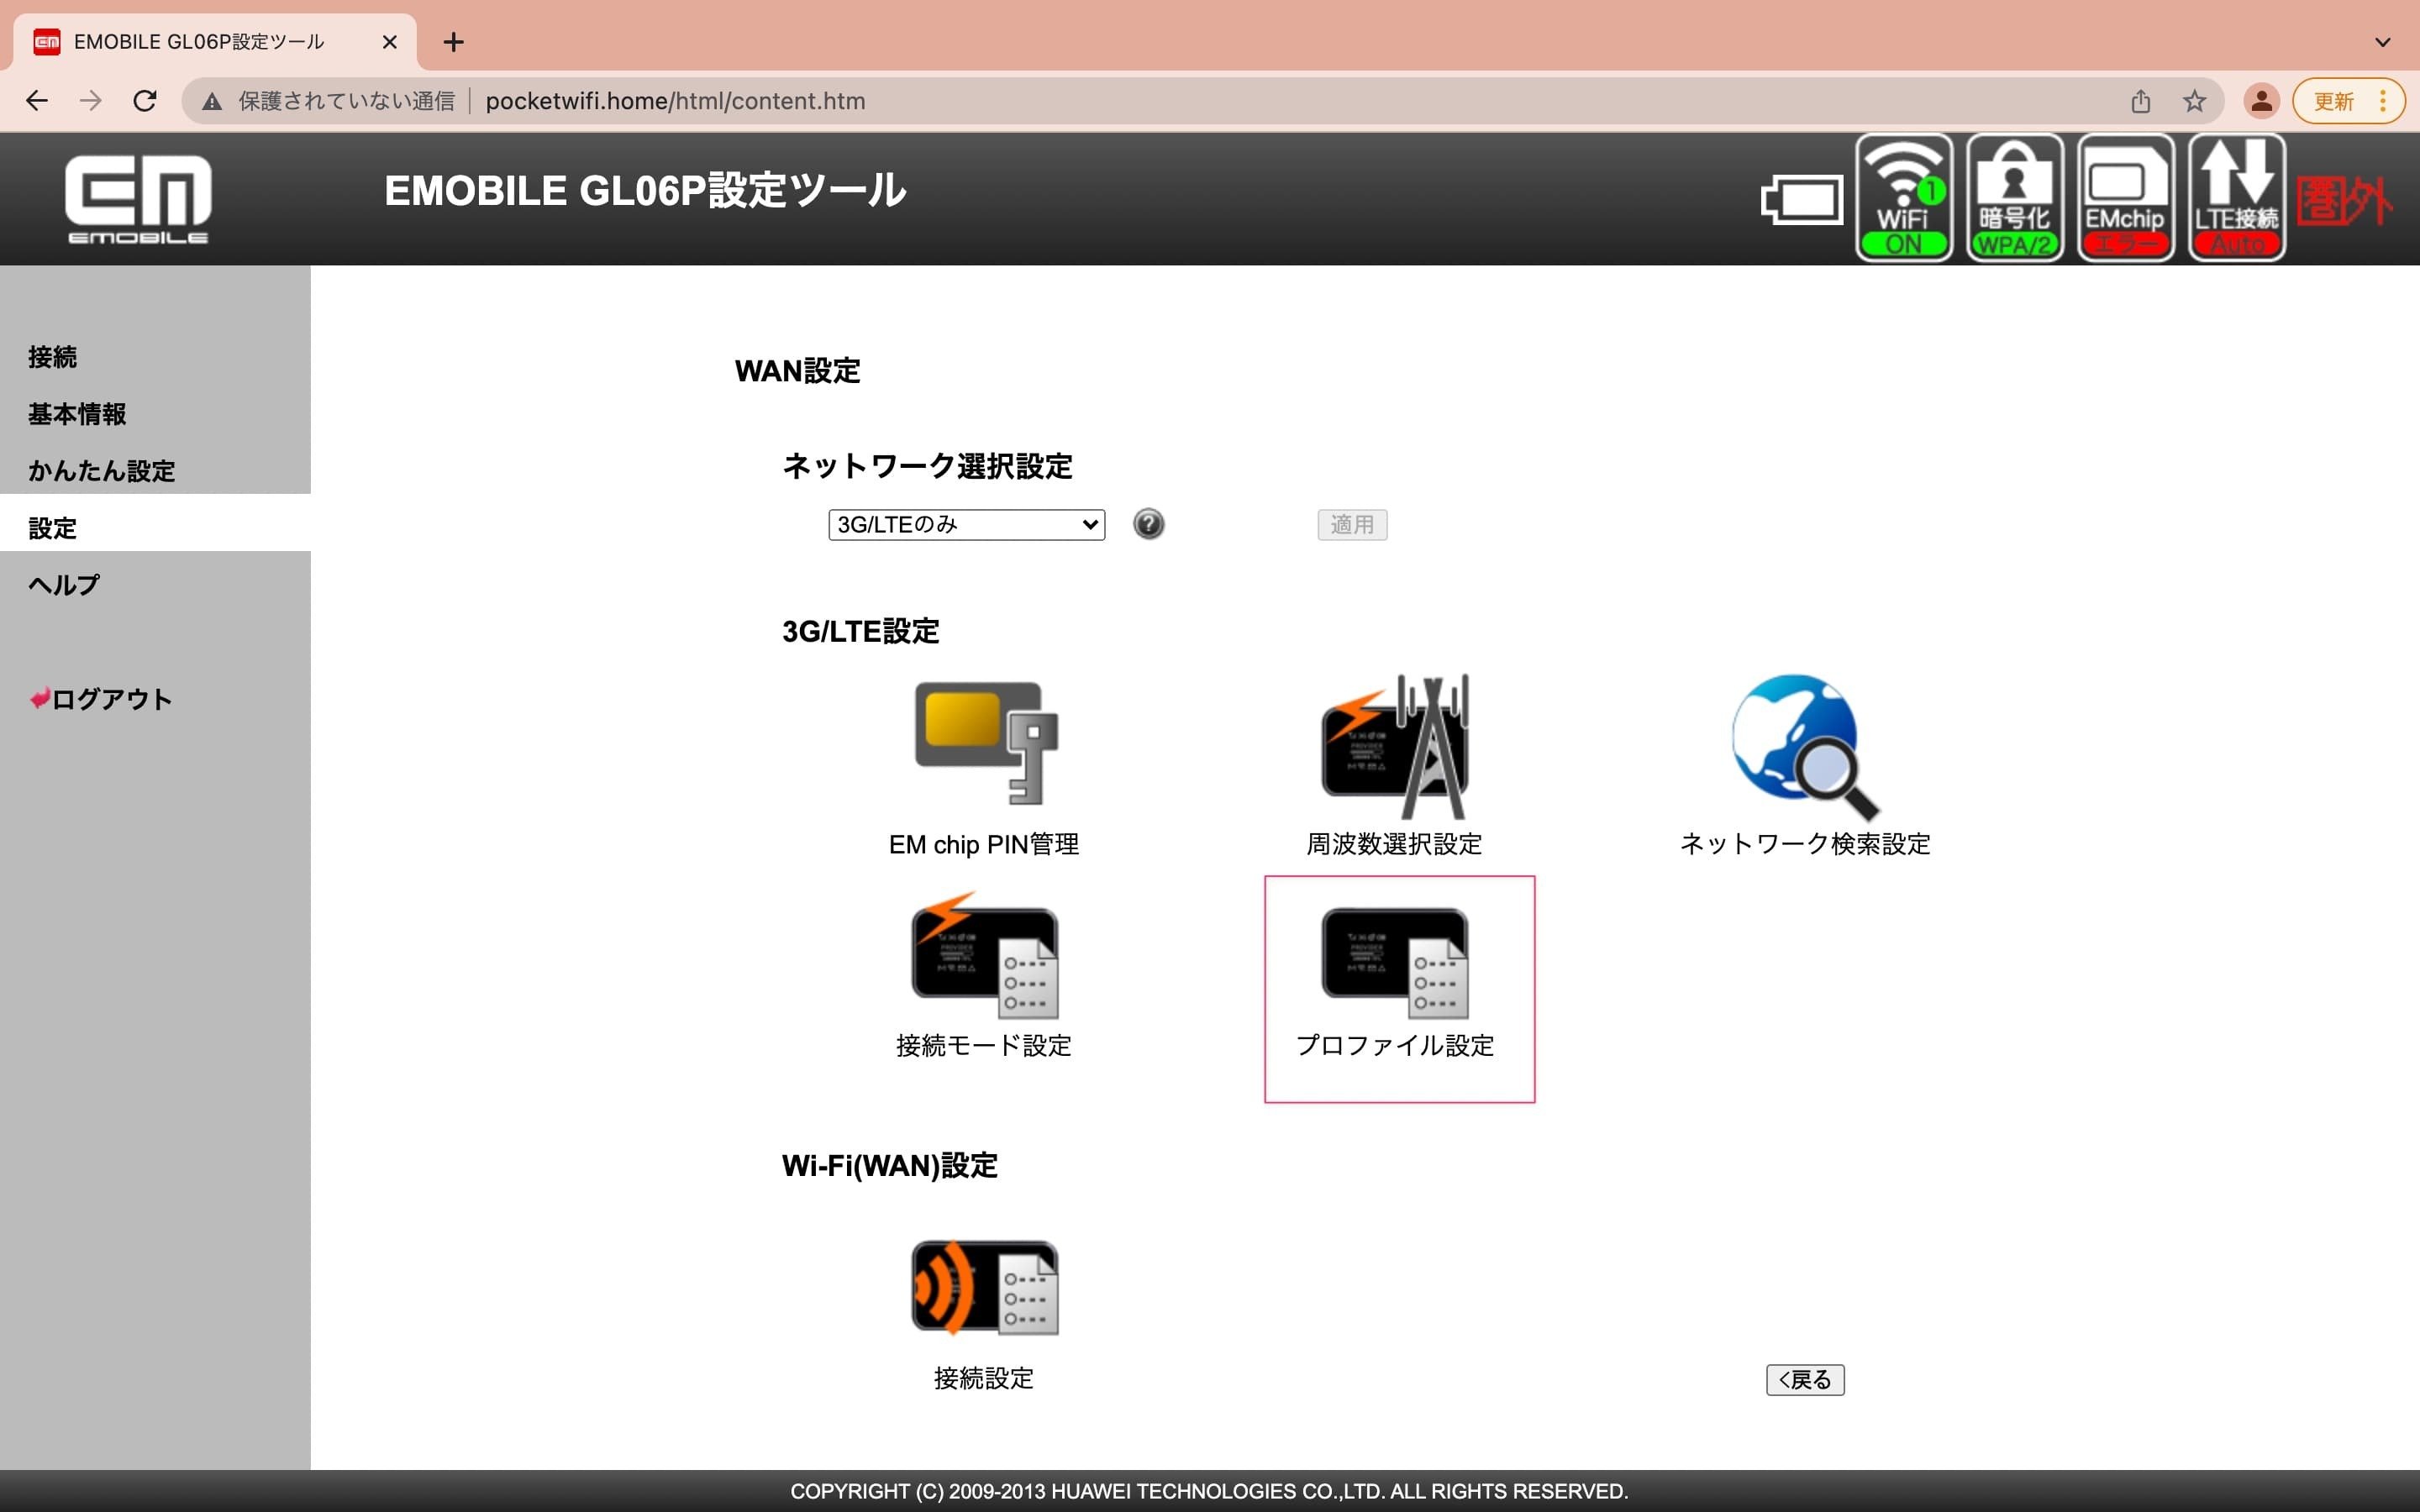
Task: Click the プロファイル設定 label
Action: tap(1395, 1046)
